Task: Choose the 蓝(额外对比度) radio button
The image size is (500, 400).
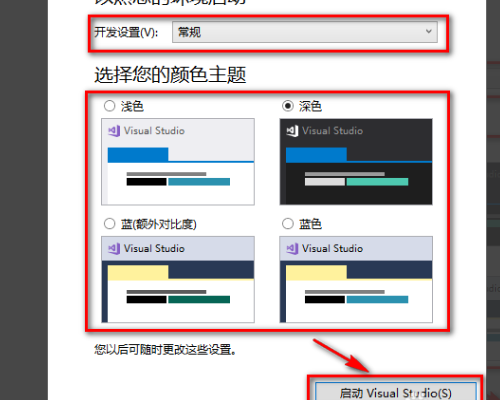Action: [109, 224]
